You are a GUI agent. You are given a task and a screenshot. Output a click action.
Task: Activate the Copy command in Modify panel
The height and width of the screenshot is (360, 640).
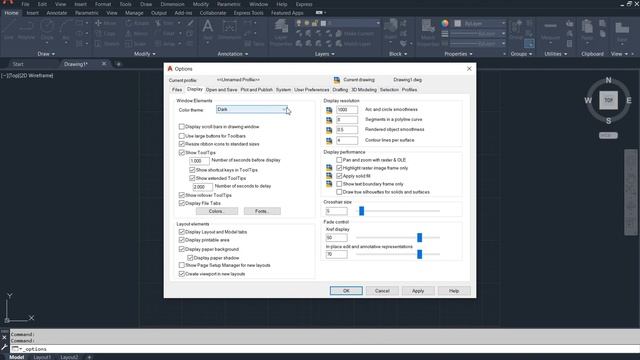[106, 33]
